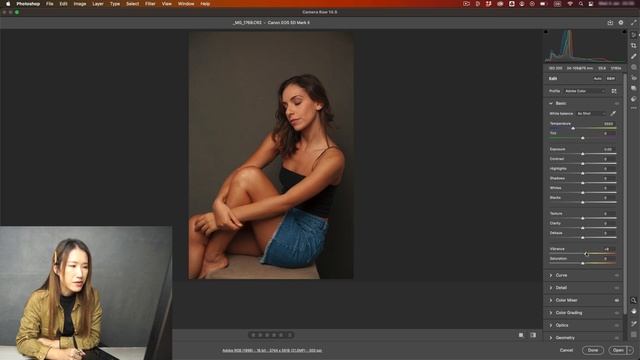The width and height of the screenshot is (640, 360).
Task: Toggle Detail panel visibility eye
Action: coord(617,288)
